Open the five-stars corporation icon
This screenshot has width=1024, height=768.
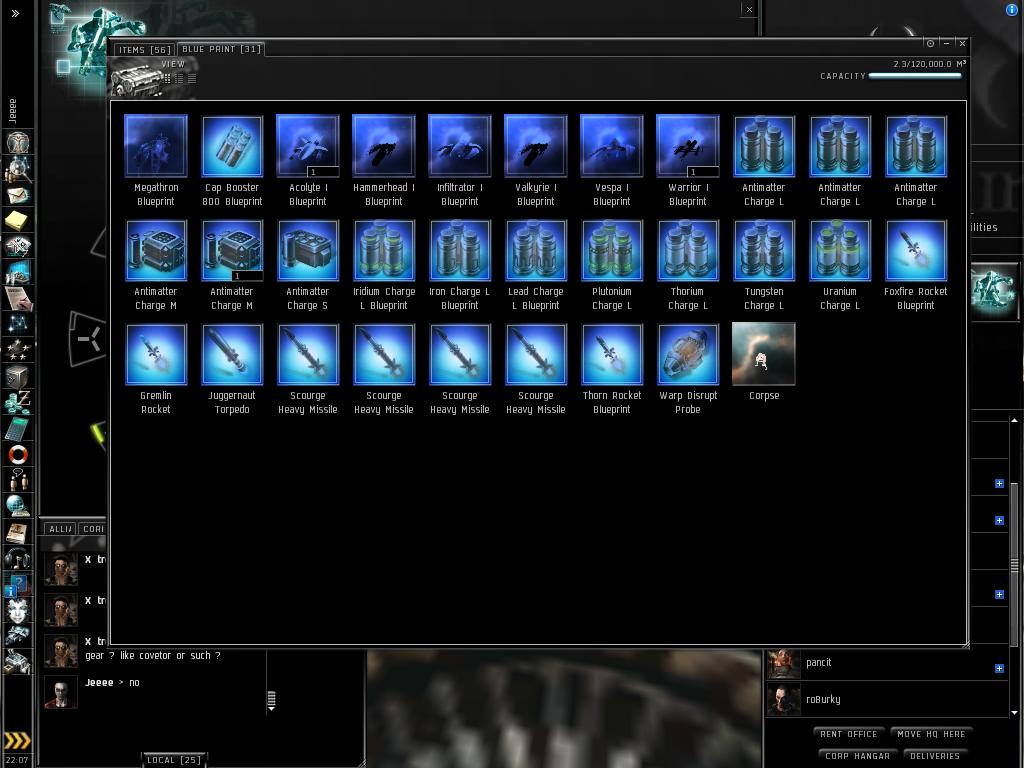tap(18, 351)
